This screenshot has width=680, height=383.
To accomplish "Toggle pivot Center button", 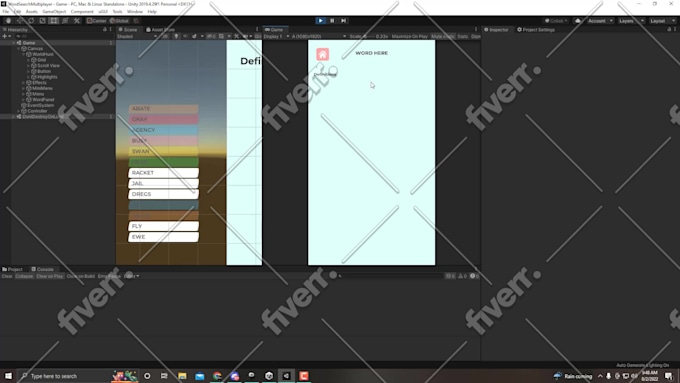I will [x=96, y=21].
